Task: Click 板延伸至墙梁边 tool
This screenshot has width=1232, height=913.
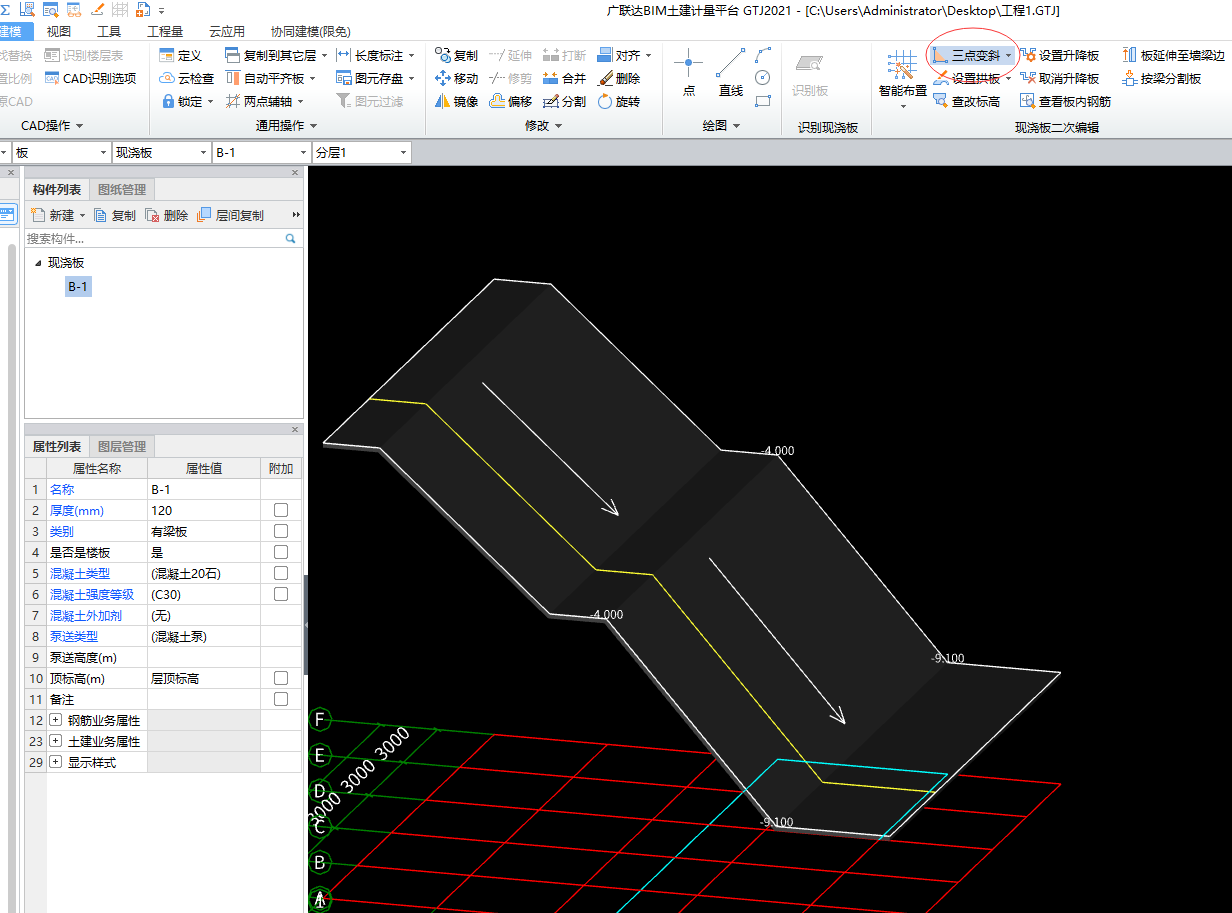Action: [1172, 55]
